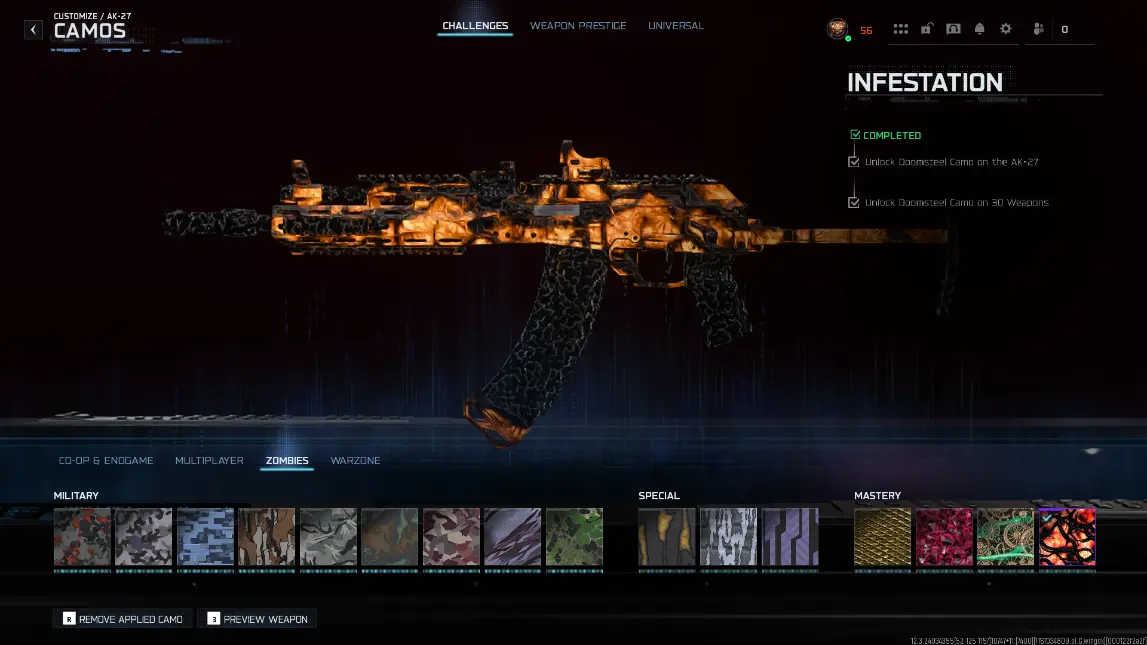Select the gray woodland military camo
The height and width of the screenshot is (645, 1147).
pyautogui.click(x=328, y=538)
